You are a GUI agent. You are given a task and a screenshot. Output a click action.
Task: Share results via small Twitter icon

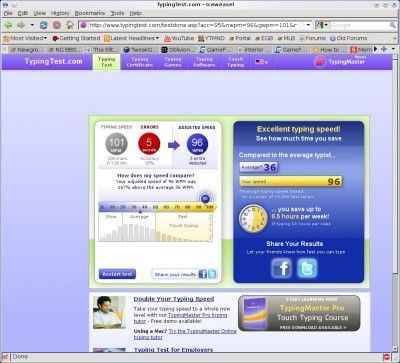point(212,274)
